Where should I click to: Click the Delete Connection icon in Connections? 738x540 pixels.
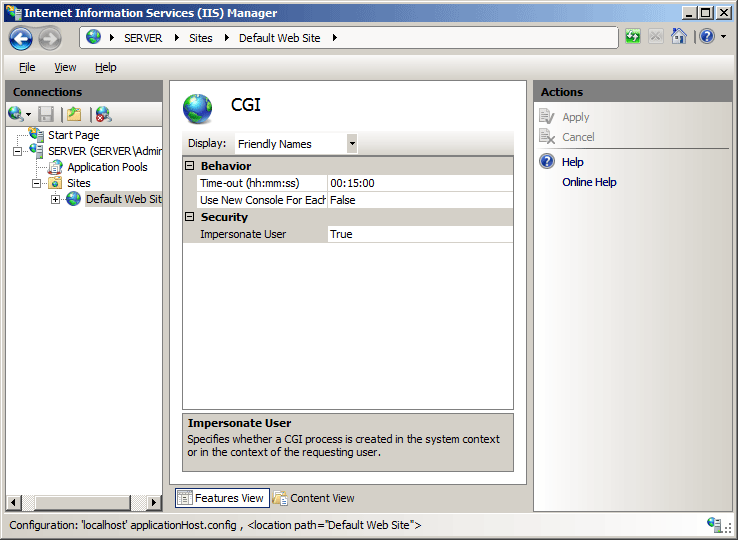click(103, 114)
